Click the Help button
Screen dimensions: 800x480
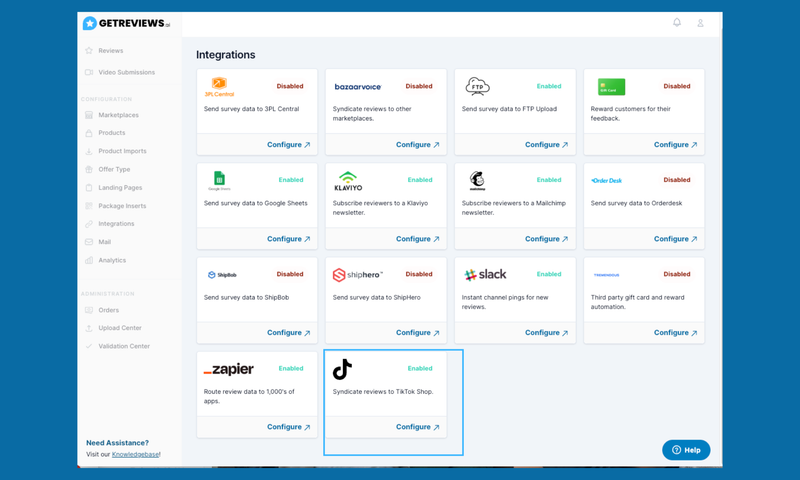(x=686, y=450)
